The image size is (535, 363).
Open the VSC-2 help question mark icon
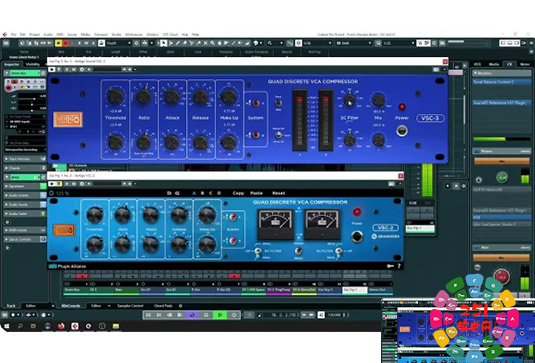(x=399, y=266)
